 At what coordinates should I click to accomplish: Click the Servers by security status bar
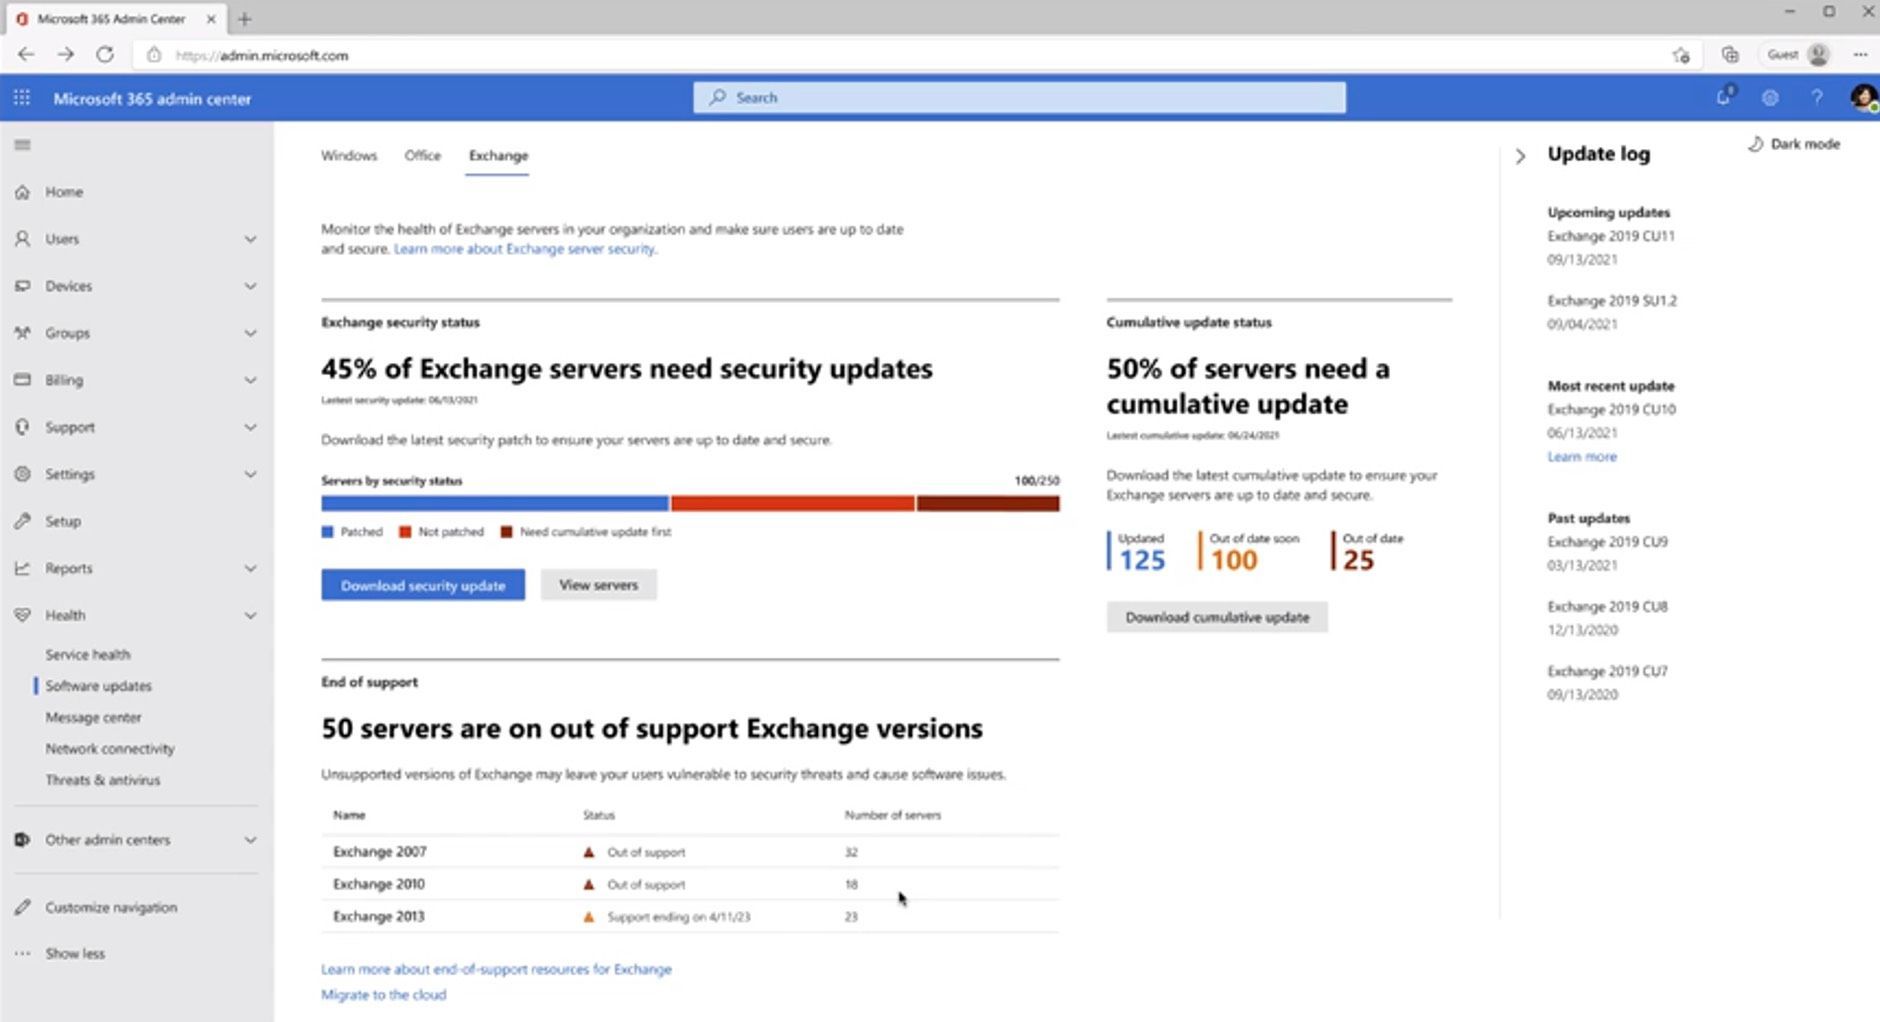(x=689, y=503)
